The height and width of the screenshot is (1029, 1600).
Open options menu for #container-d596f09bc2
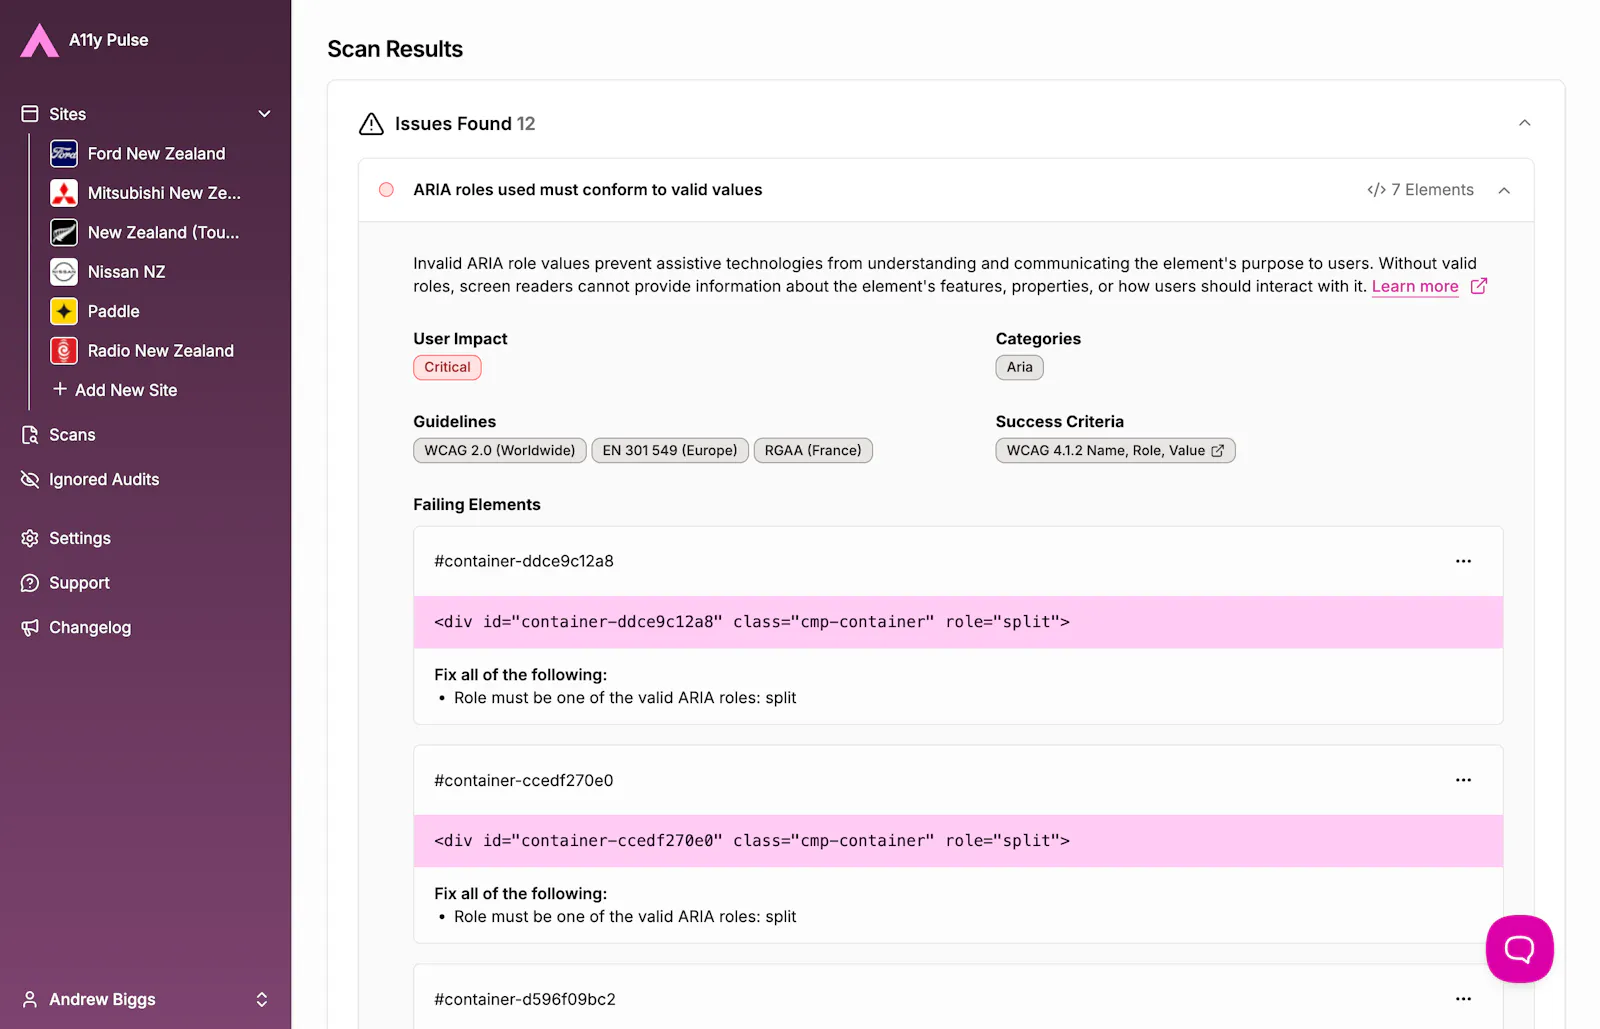pyautogui.click(x=1463, y=999)
